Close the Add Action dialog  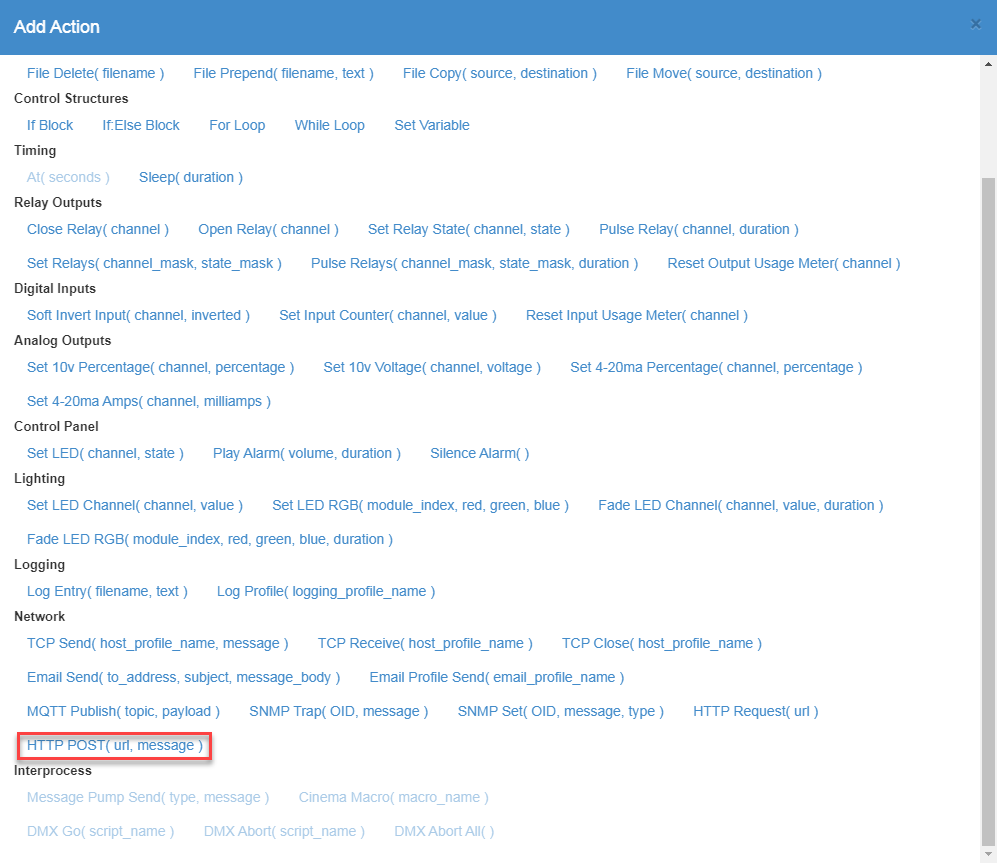point(975,25)
